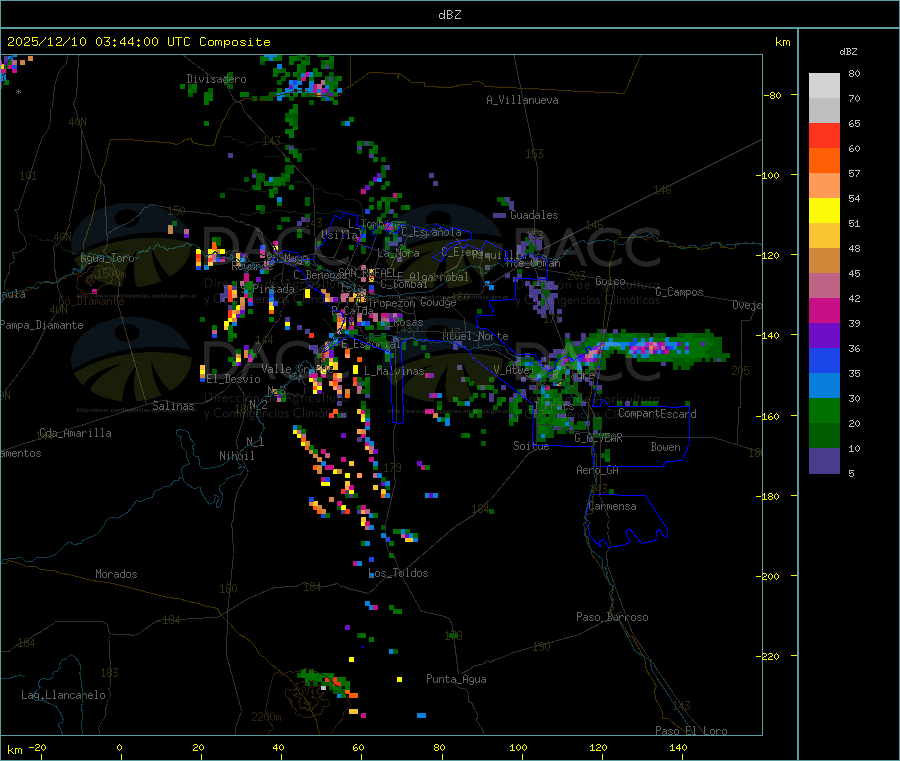The image size is (900, 761).
Task: Pick the light blue 30-35 dBZ legend swatch
Action: 824,386
